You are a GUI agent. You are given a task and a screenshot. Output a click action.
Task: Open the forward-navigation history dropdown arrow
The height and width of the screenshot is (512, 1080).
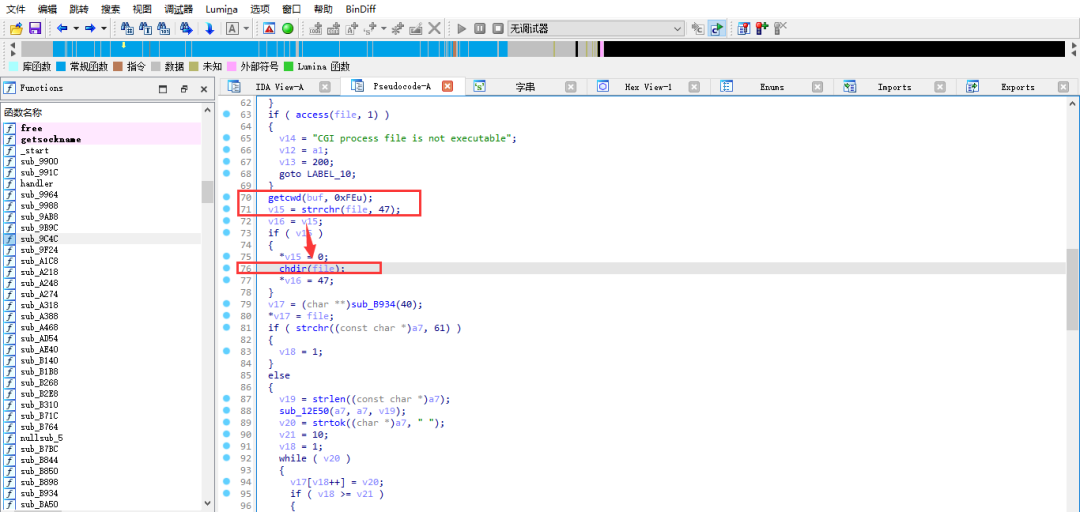tap(103, 28)
